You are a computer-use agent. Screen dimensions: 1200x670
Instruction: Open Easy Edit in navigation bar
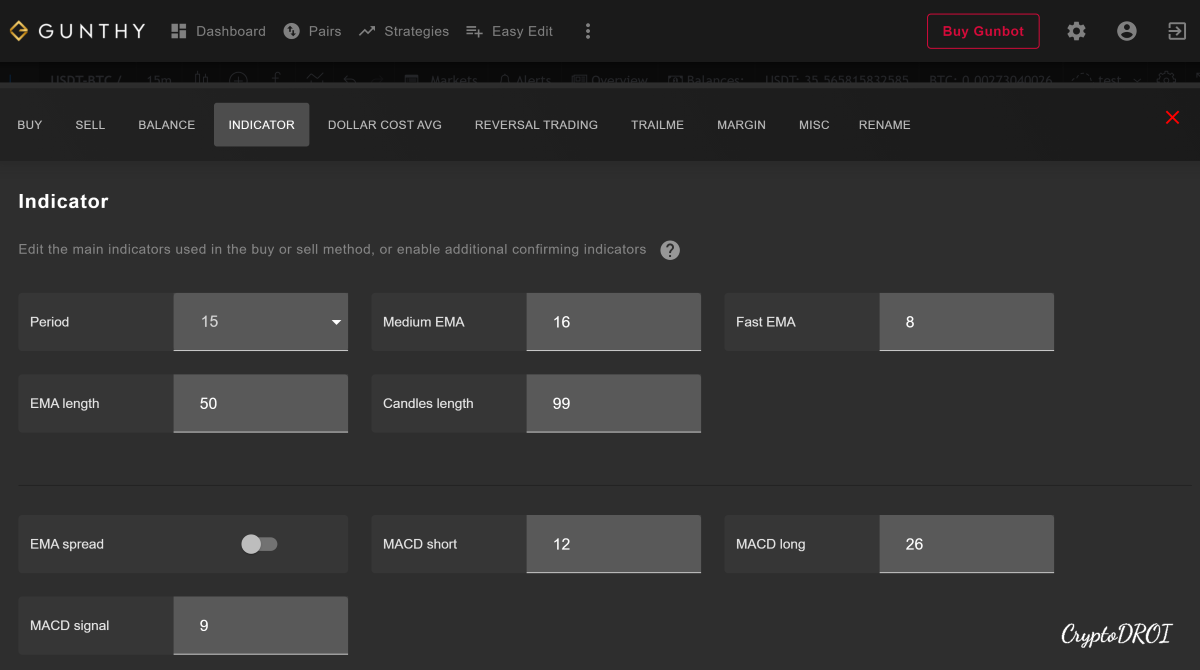[509, 31]
